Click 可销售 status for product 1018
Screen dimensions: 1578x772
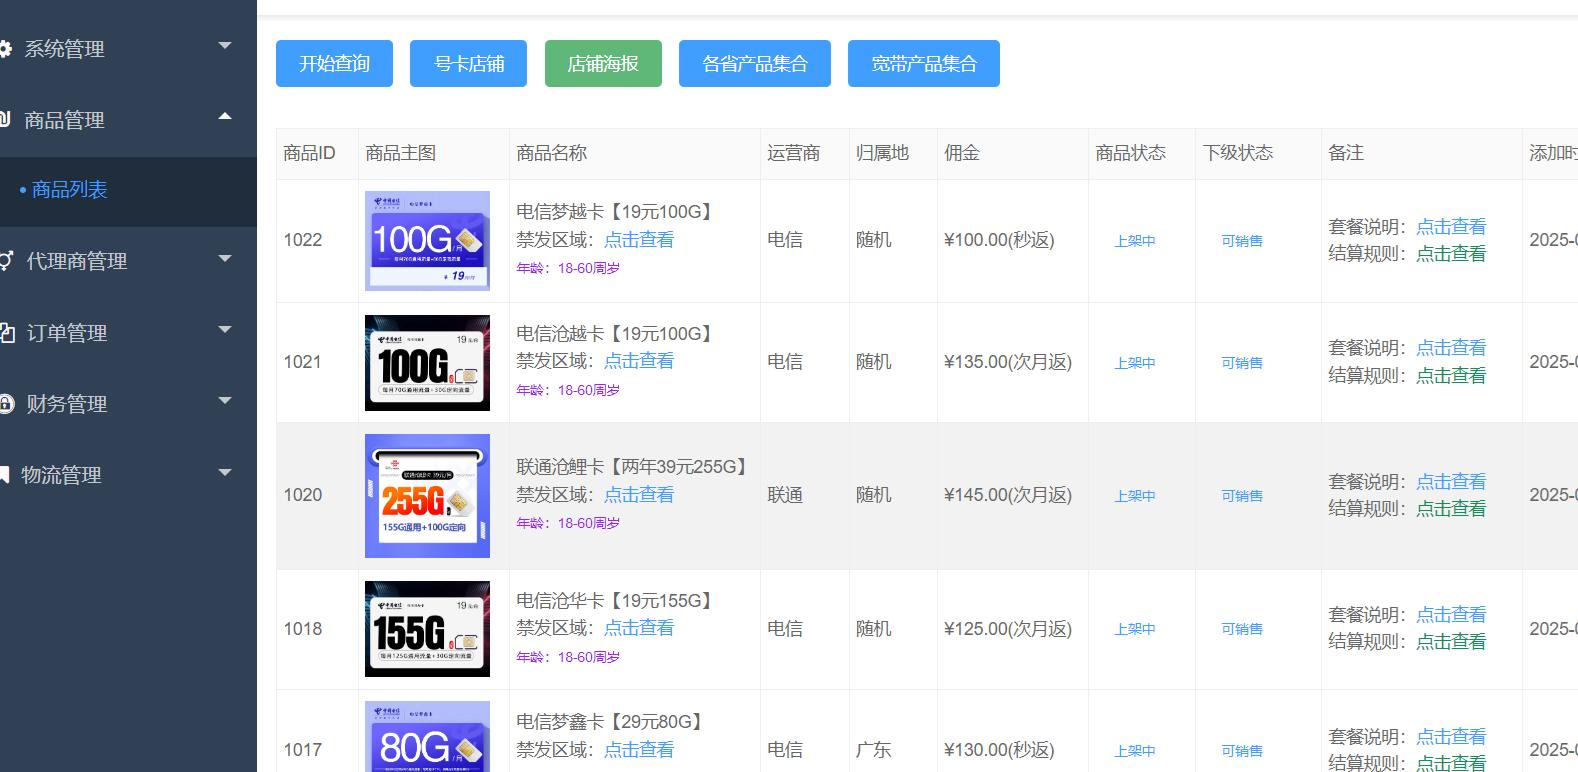1242,629
